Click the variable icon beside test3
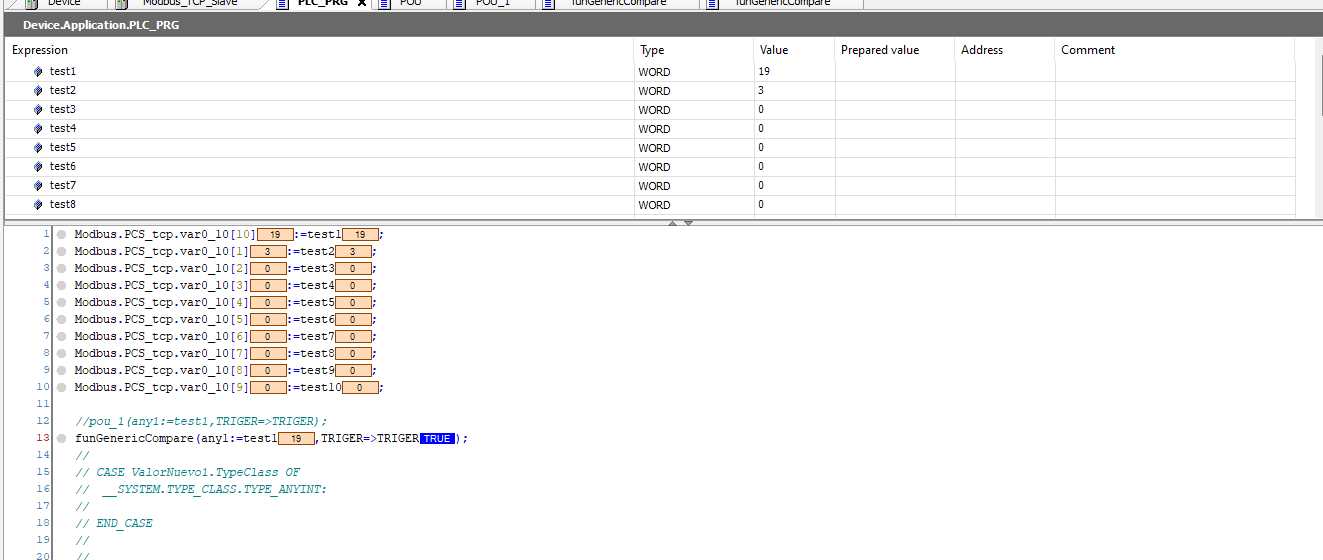1323x560 pixels. pyautogui.click(x=38, y=110)
